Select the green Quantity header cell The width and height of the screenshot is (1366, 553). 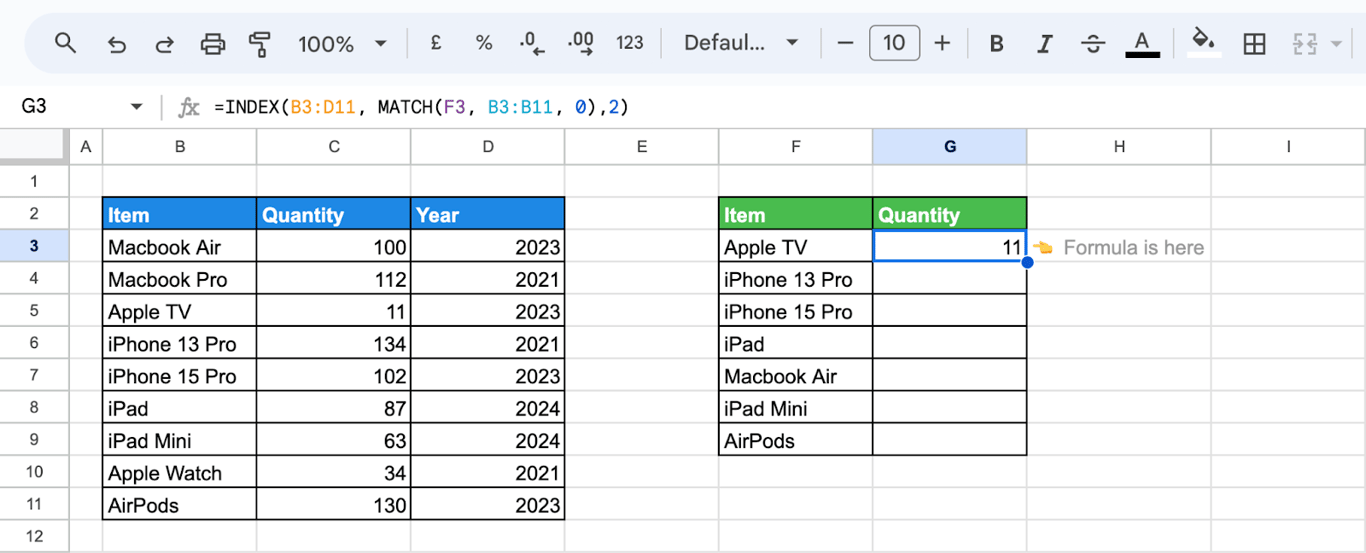click(949, 214)
